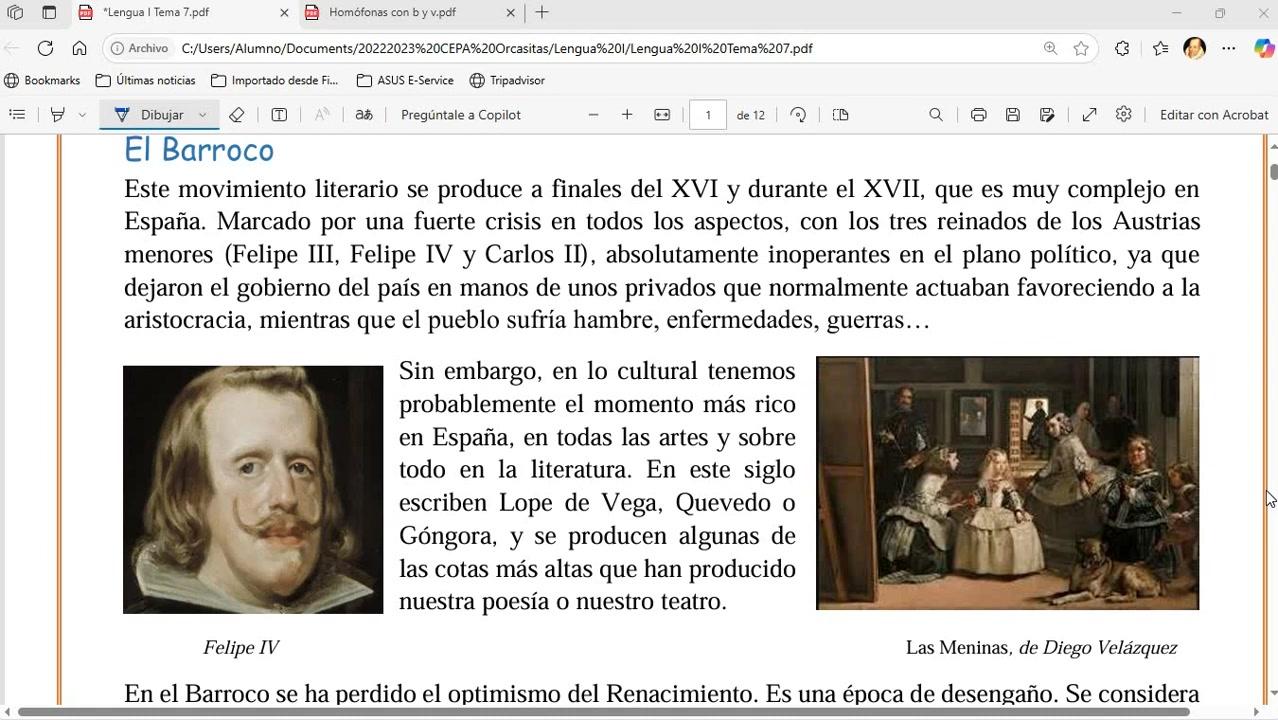Open the PDF table of contents sidebar
This screenshot has width=1278, height=720.
pos(17,115)
